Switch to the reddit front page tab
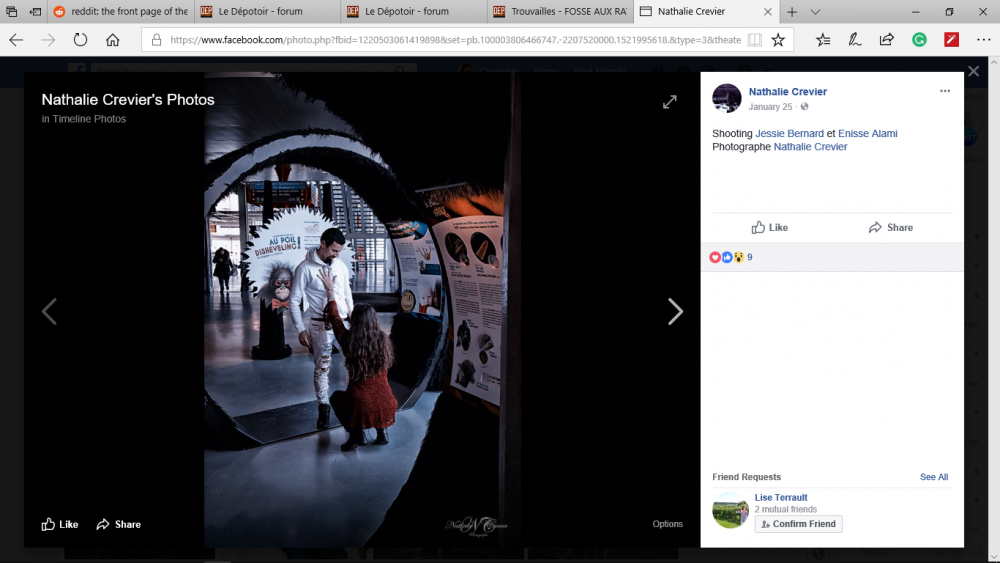The width and height of the screenshot is (1000, 563). (x=120, y=12)
